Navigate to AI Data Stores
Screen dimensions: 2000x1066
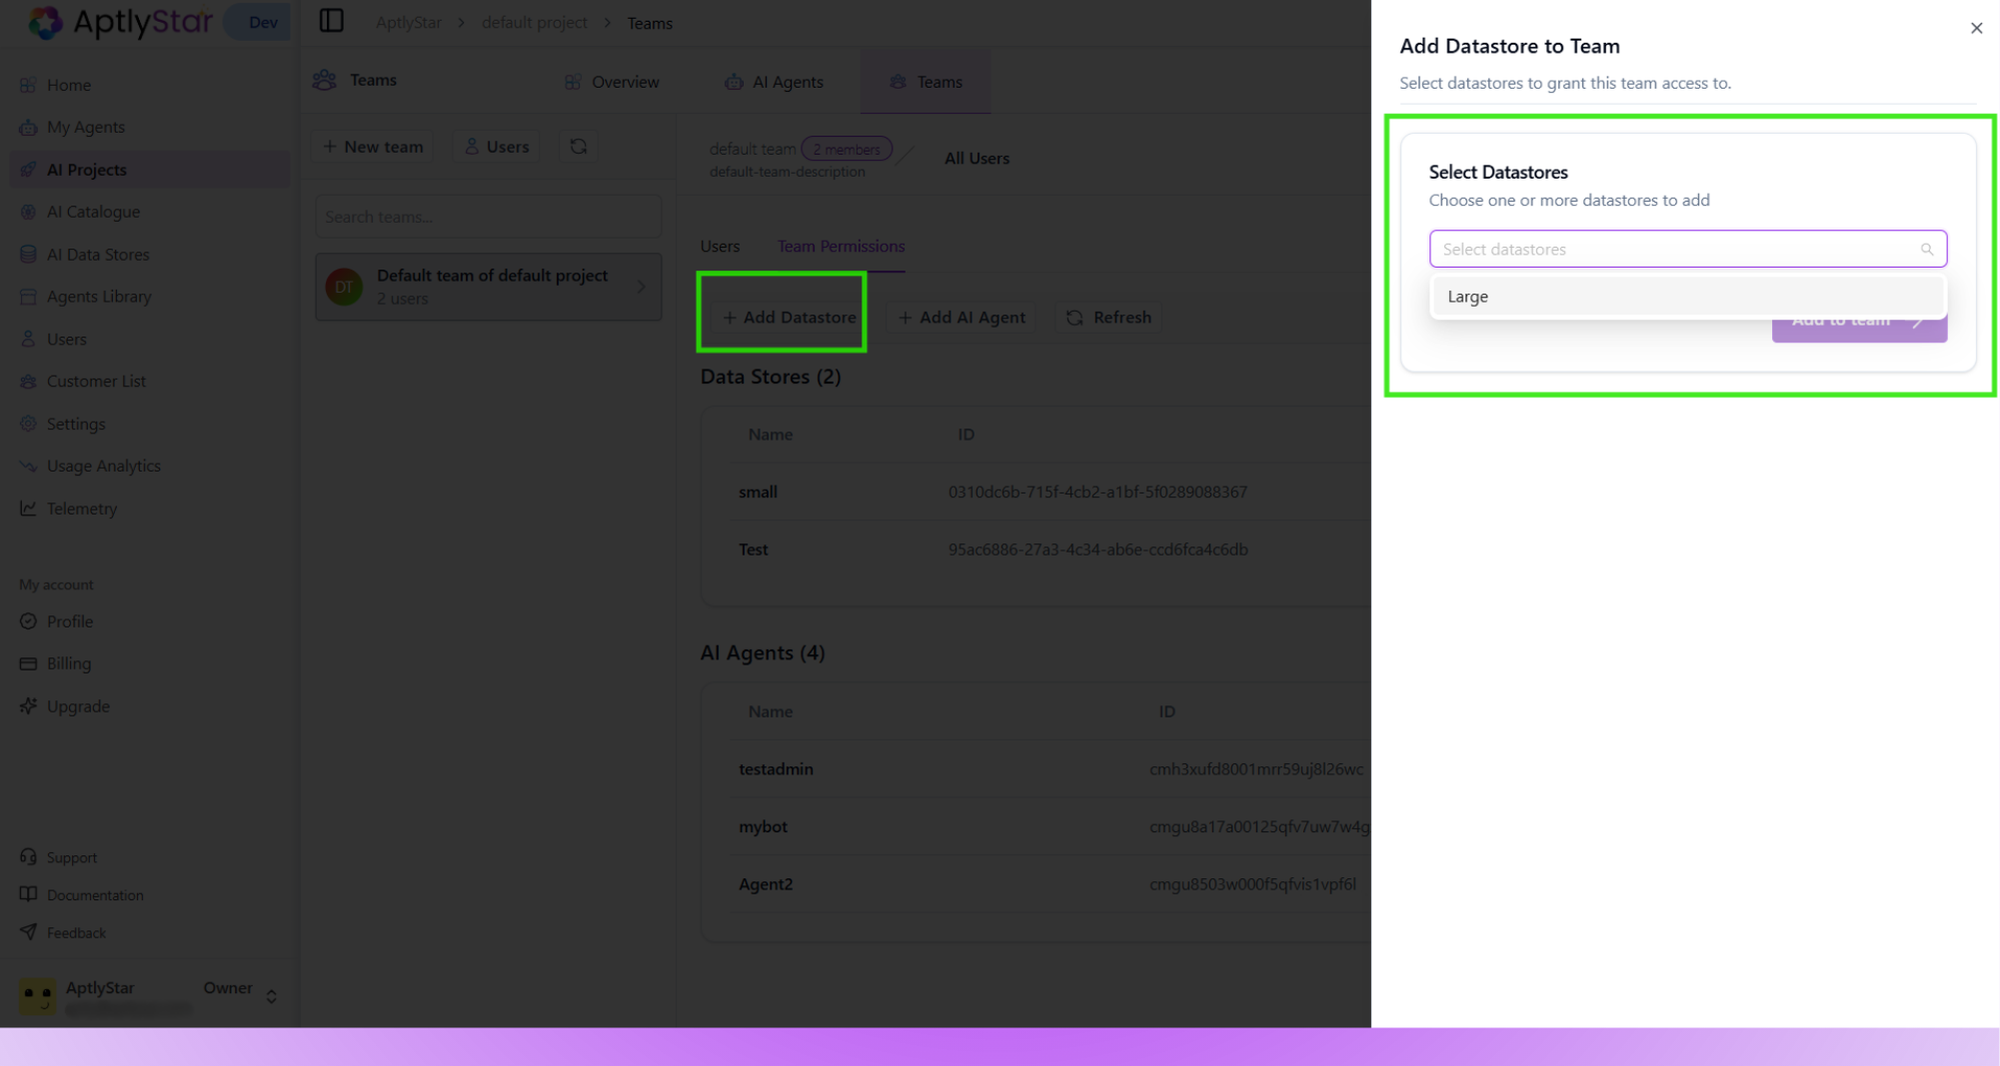click(96, 254)
